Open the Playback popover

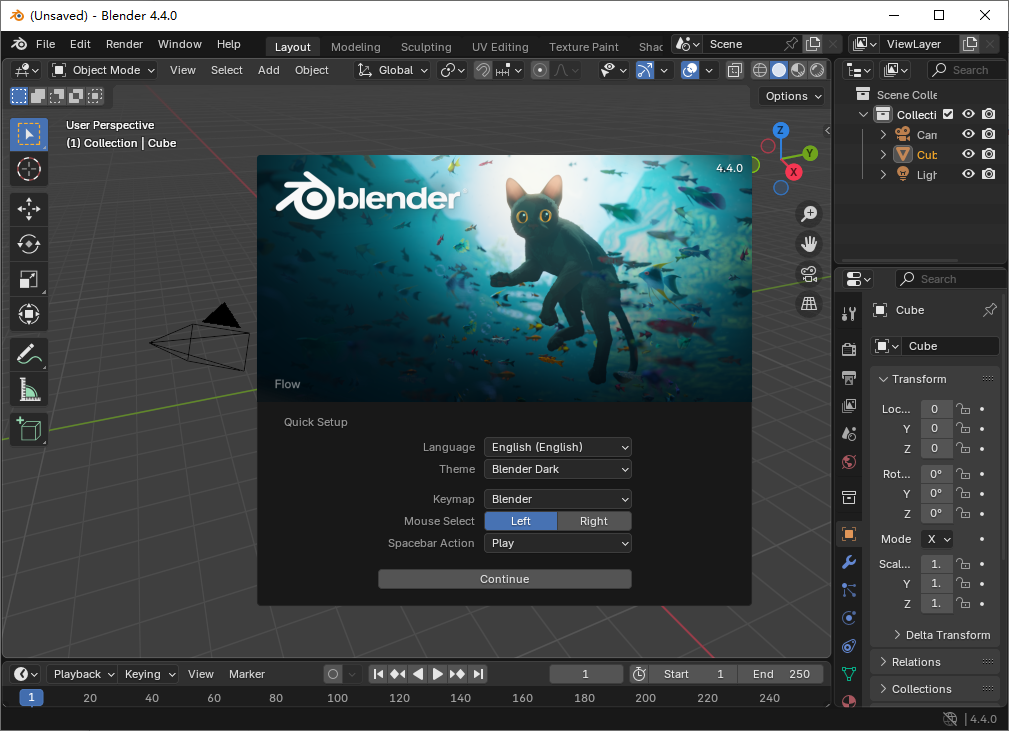point(84,674)
